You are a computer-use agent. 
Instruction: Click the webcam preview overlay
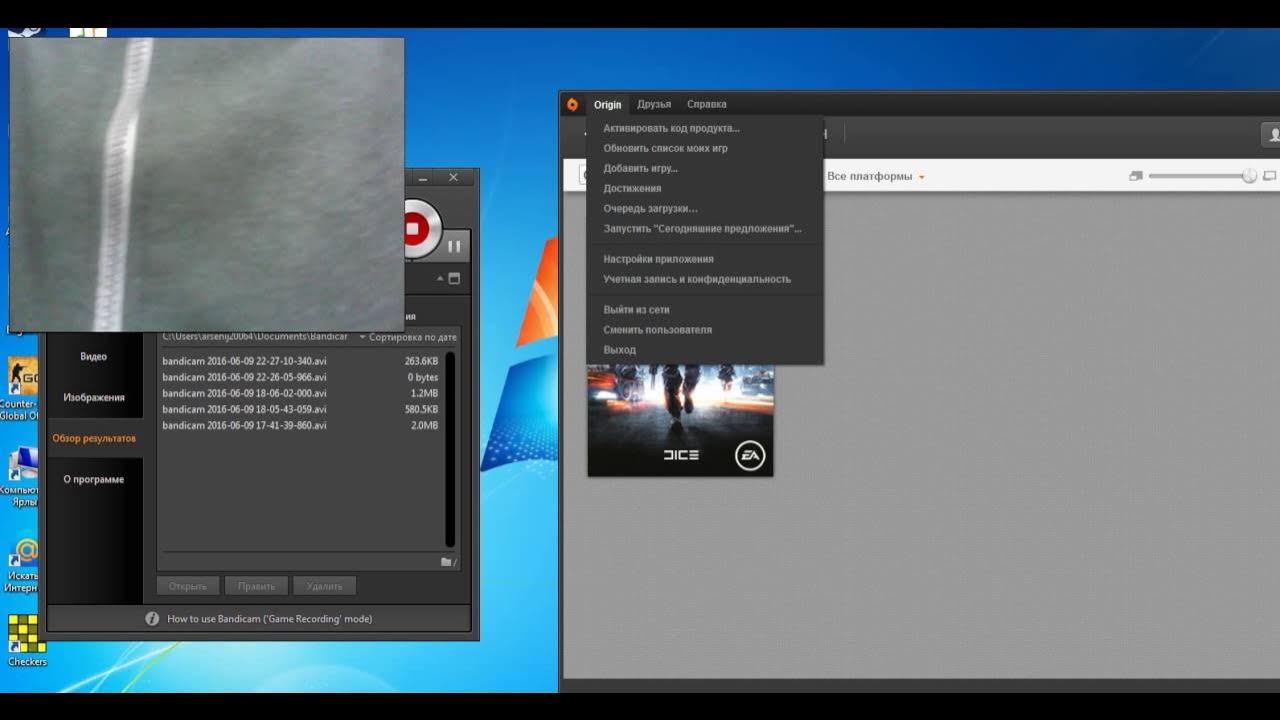[x=207, y=184]
